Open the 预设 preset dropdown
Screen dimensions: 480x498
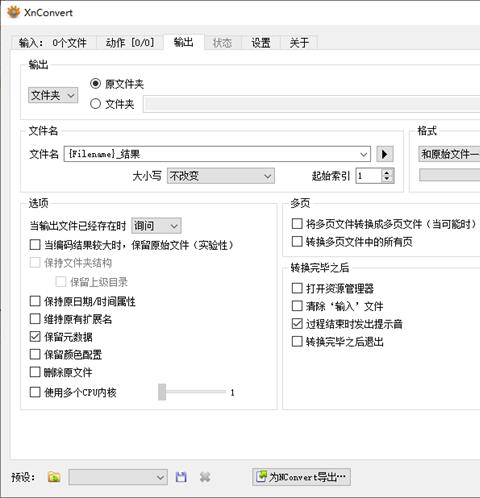tap(118, 477)
